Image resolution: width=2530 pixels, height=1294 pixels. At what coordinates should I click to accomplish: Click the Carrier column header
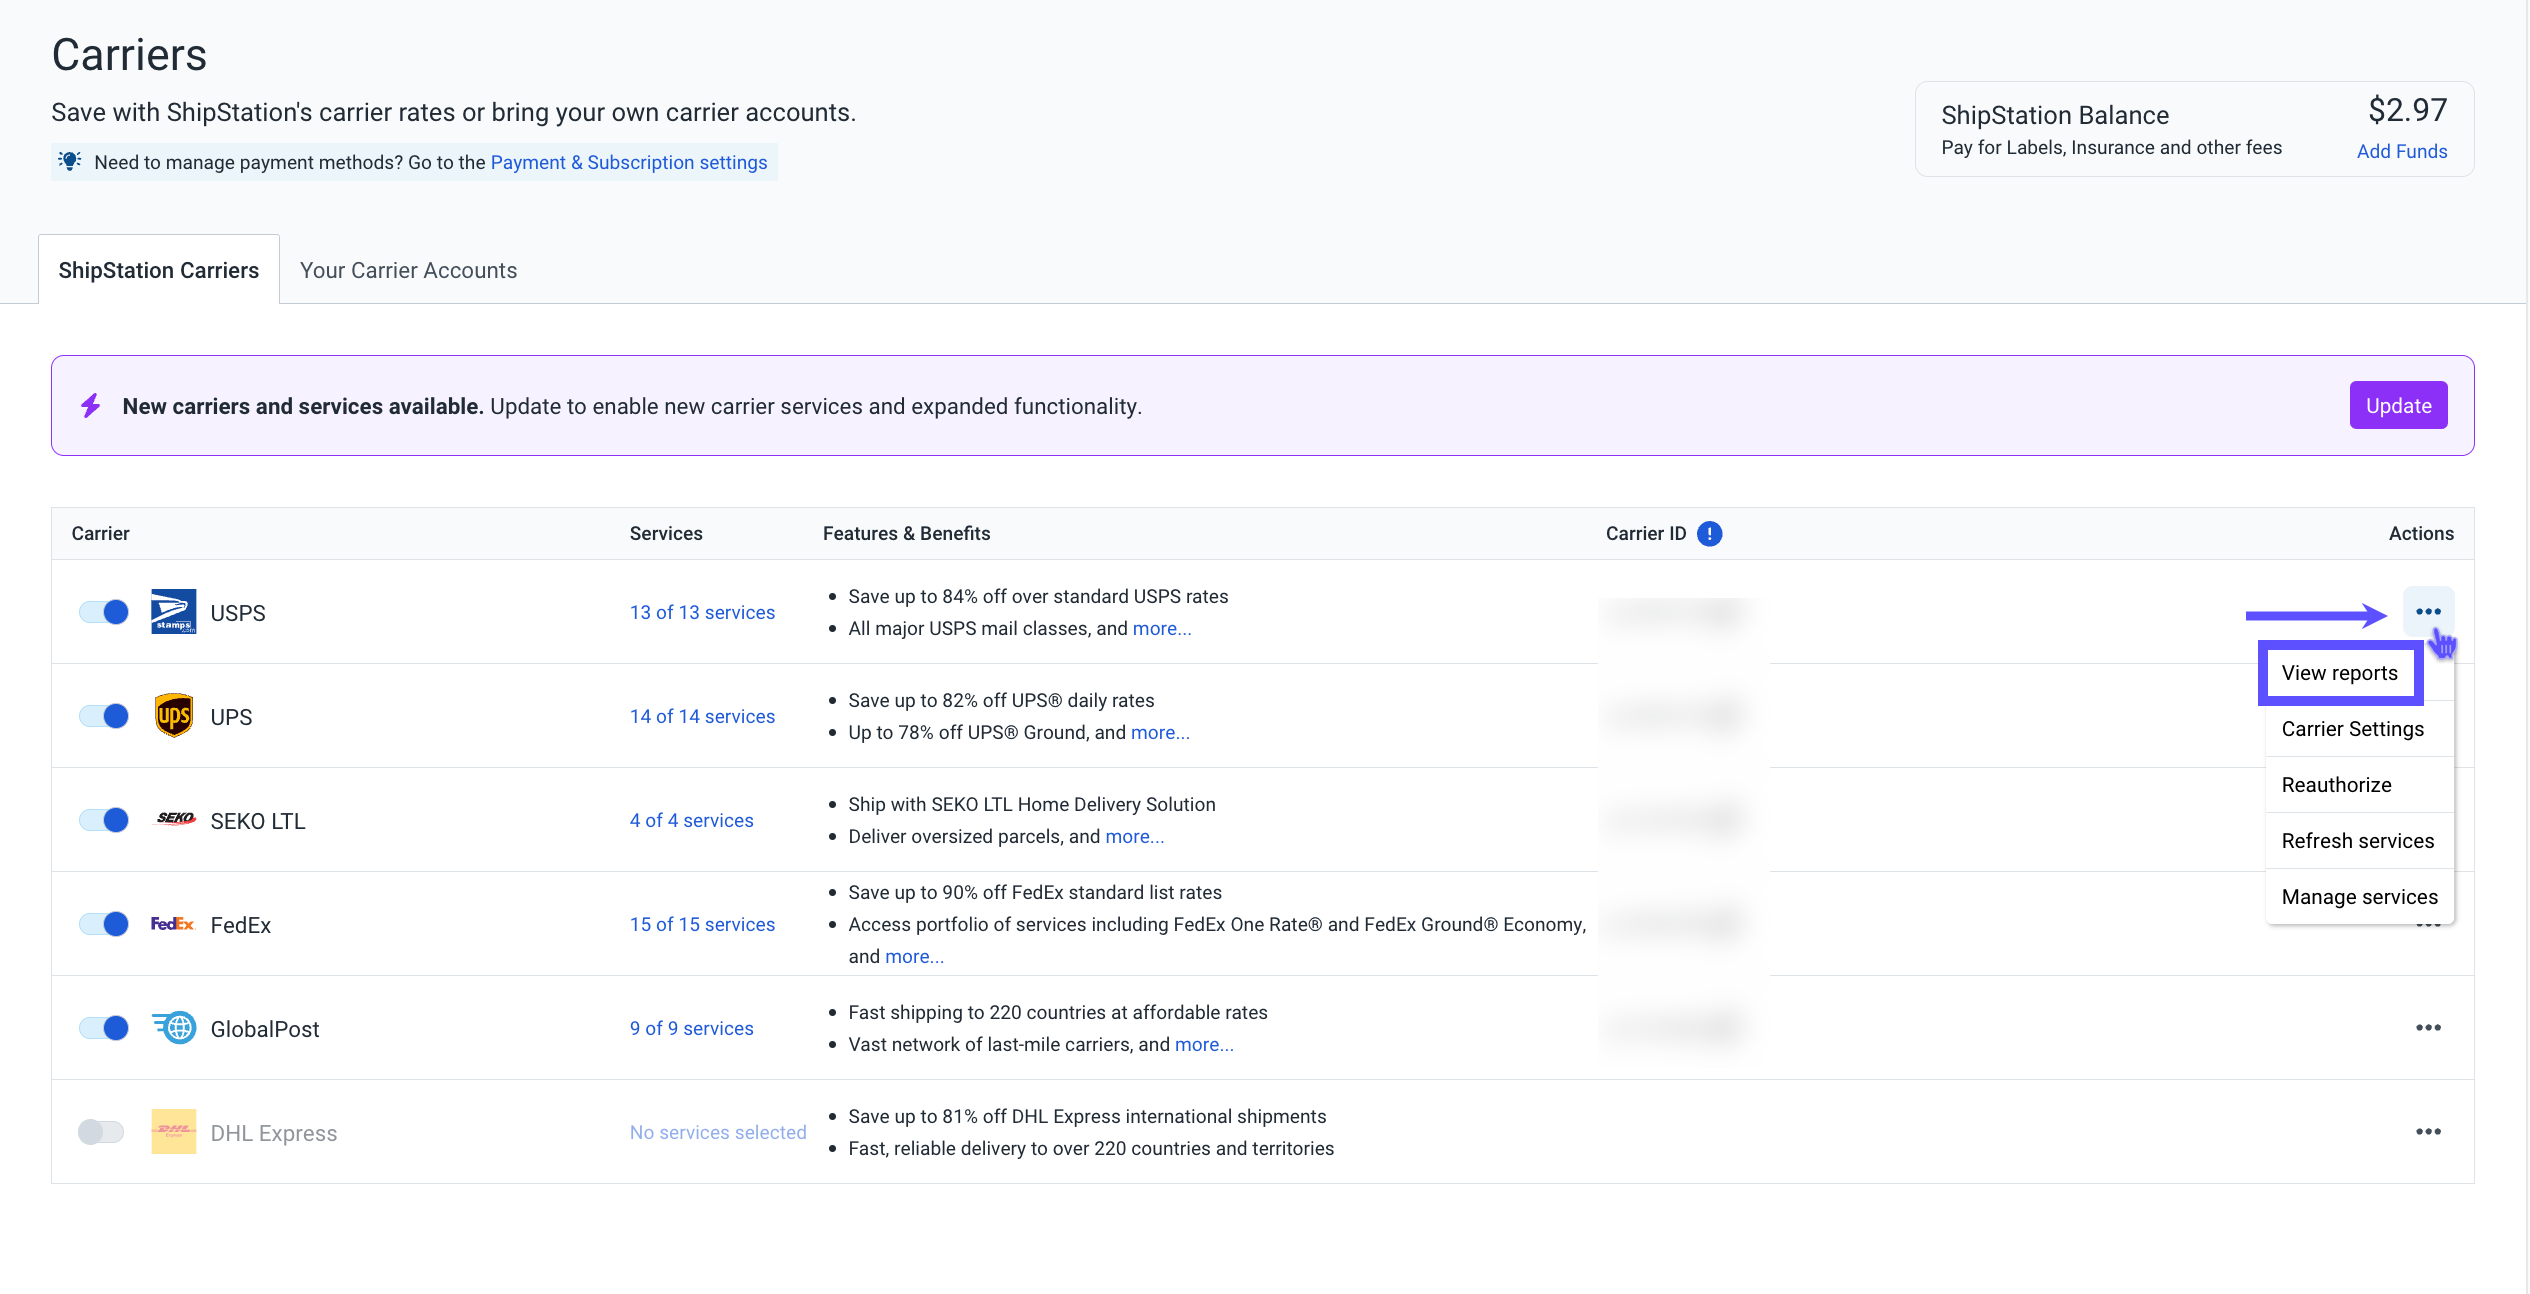coord(101,533)
